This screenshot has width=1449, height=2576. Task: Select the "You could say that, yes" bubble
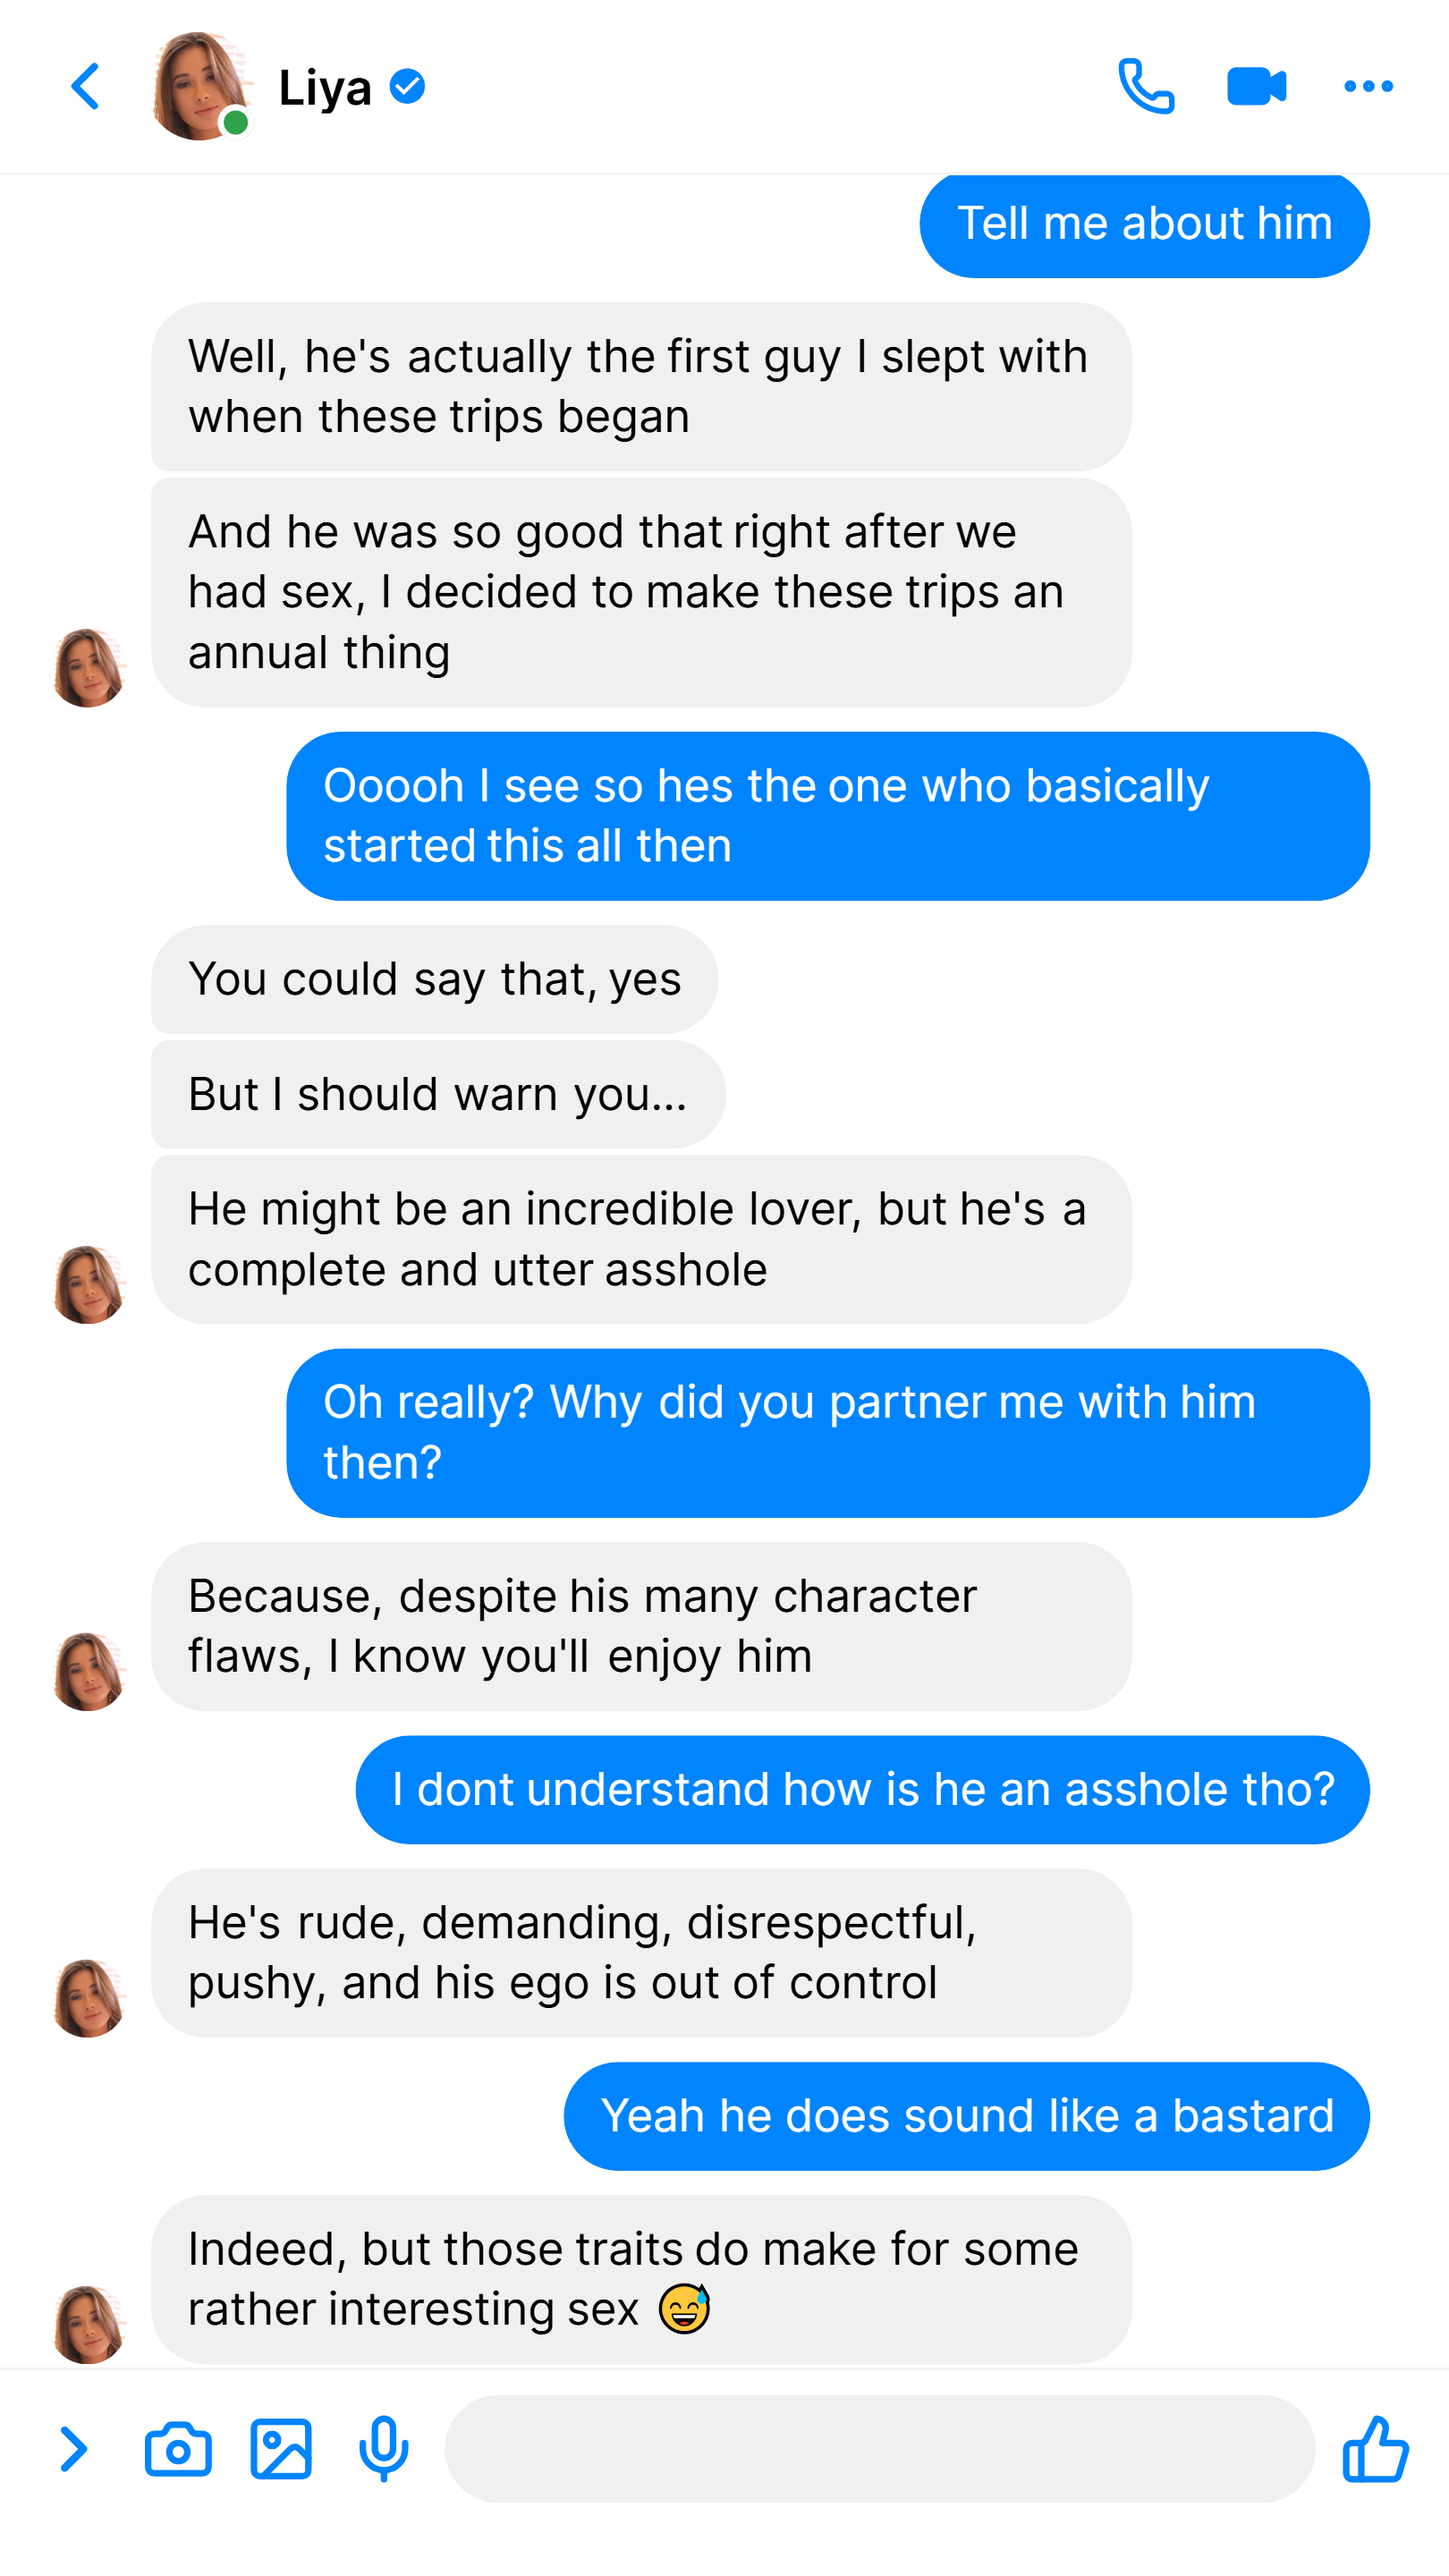(434, 979)
